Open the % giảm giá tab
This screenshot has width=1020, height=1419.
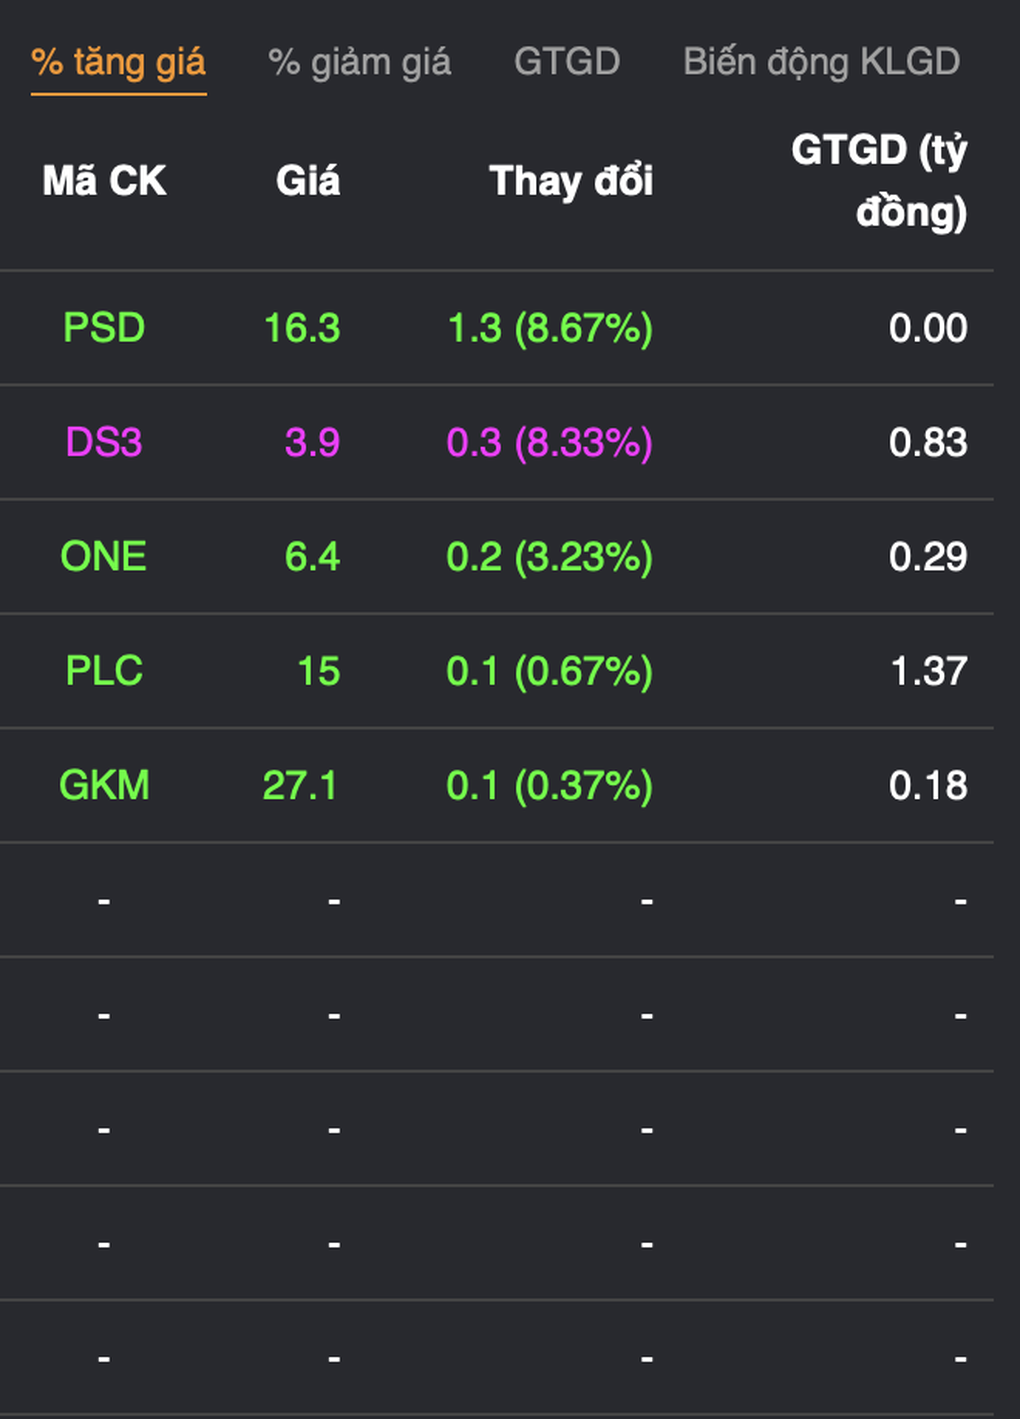tap(359, 63)
